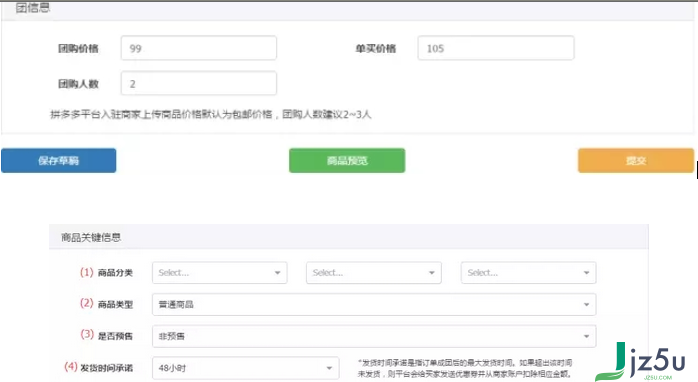Viewport: 698px width, 382px height.
Task: Click the 单买价格 input field showing 105
Action: pos(495,48)
